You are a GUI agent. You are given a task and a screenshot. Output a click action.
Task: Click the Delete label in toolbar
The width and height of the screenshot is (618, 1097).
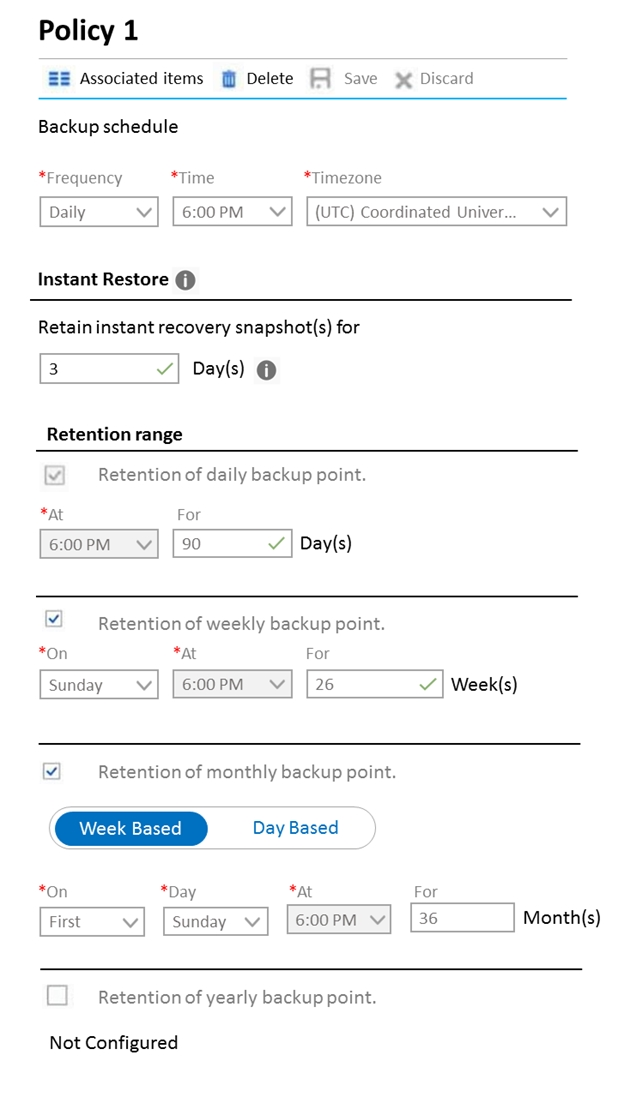pos(269,78)
